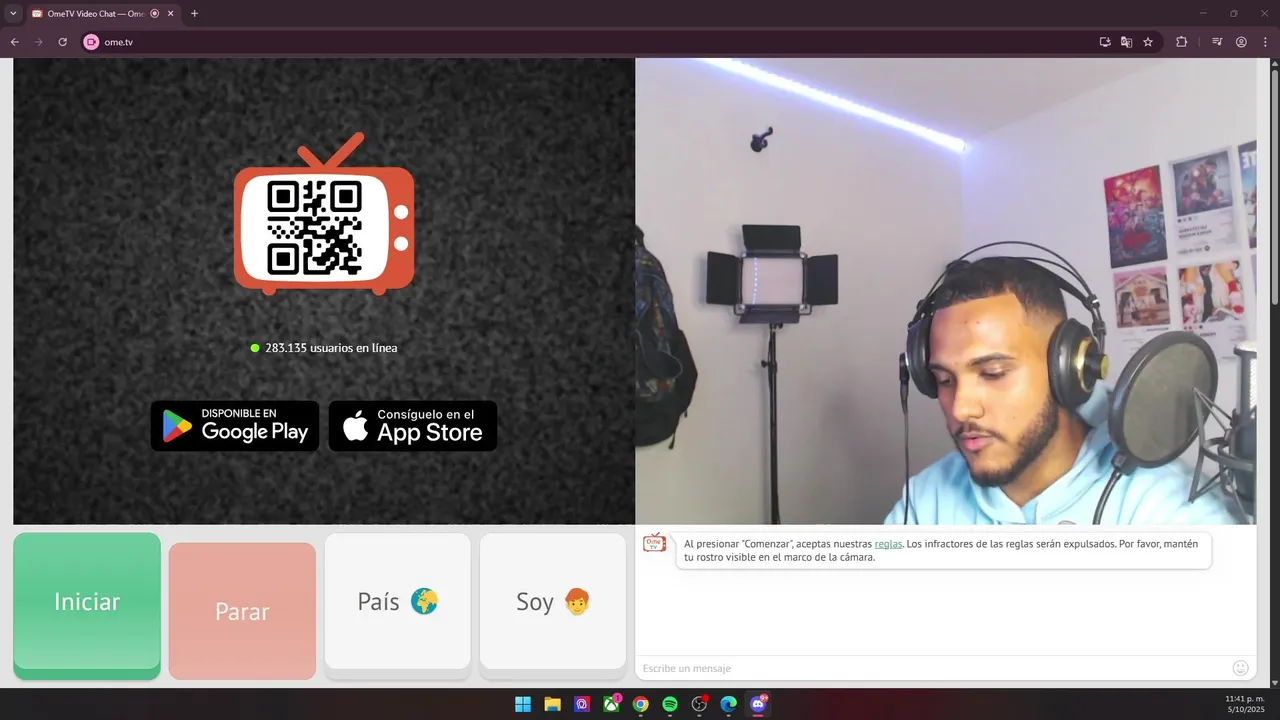1280x720 pixels.
Task: Click the Escribe un mensaje input field
Action: [x=935, y=668]
